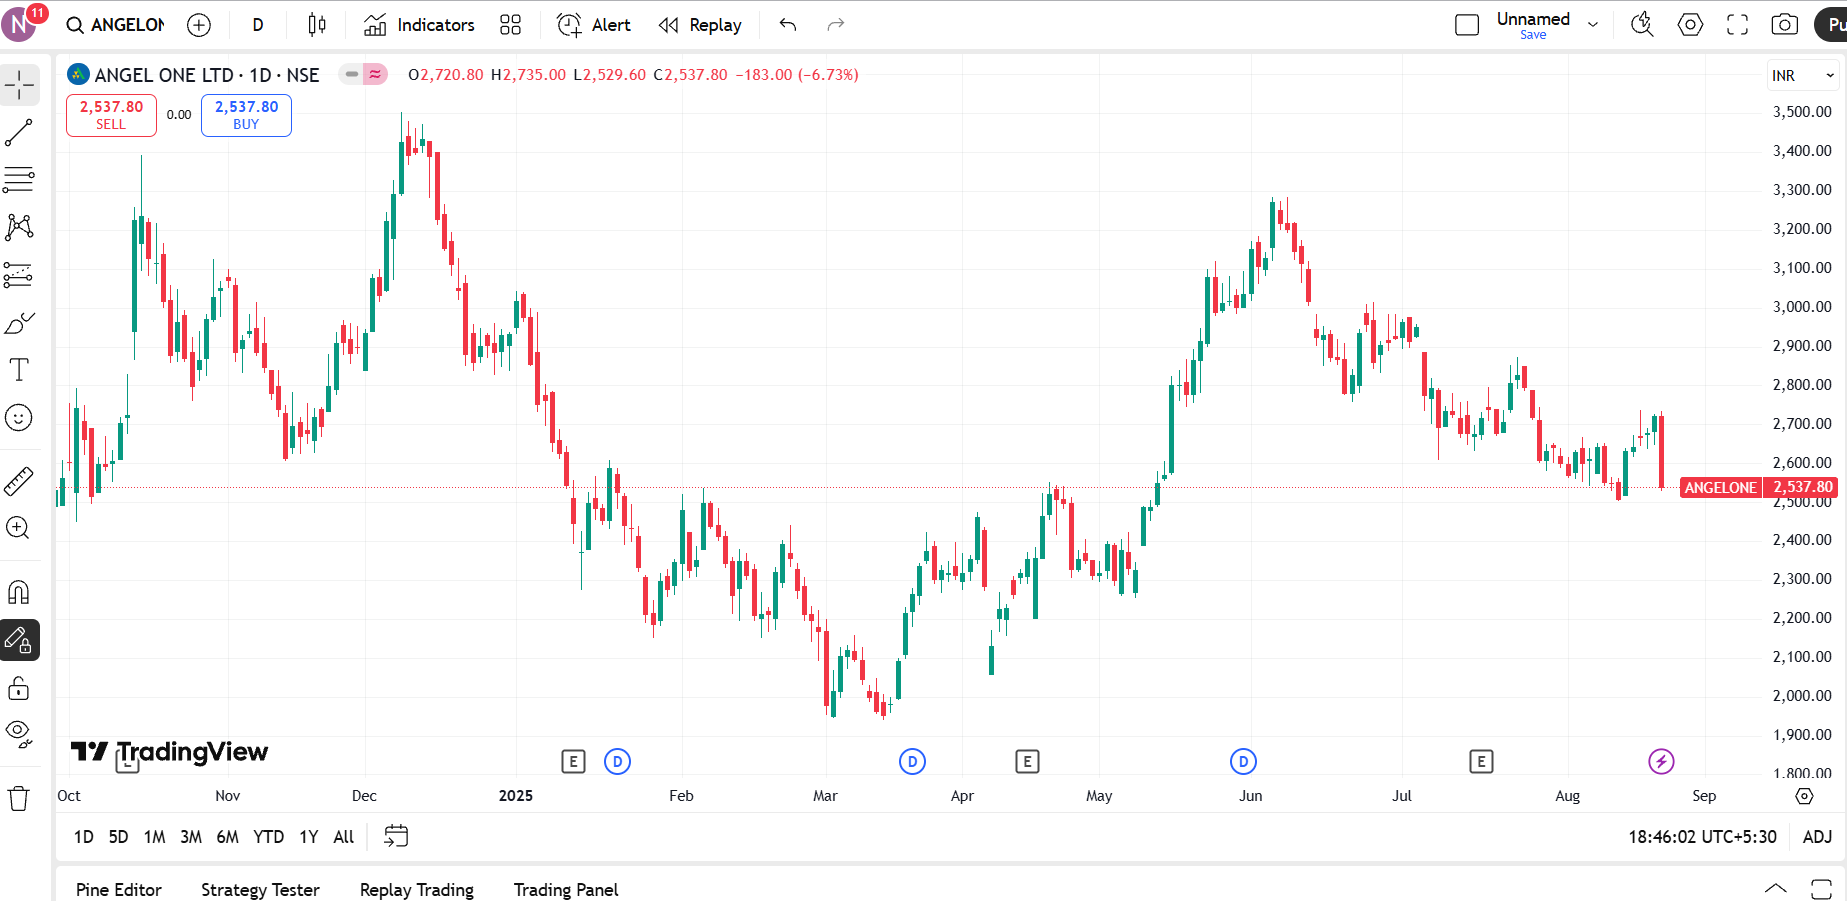Create an Alert
Image resolution: width=1847 pixels, height=901 pixels.
(x=594, y=25)
